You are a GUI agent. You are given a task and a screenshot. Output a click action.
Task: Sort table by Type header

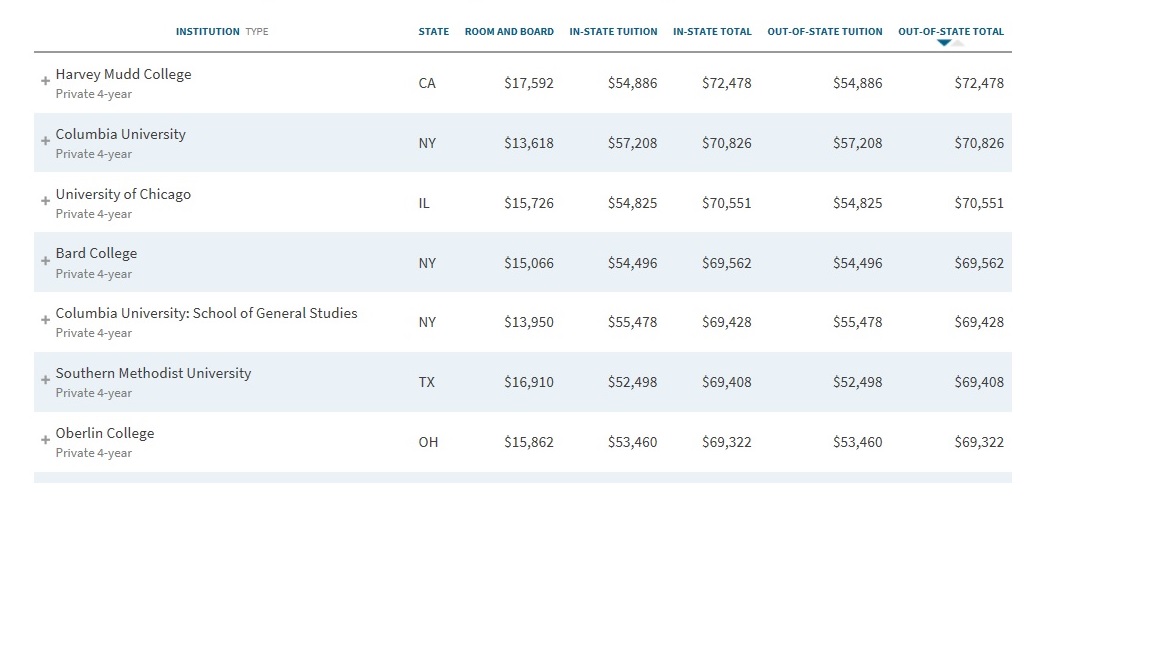click(x=257, y=32)
